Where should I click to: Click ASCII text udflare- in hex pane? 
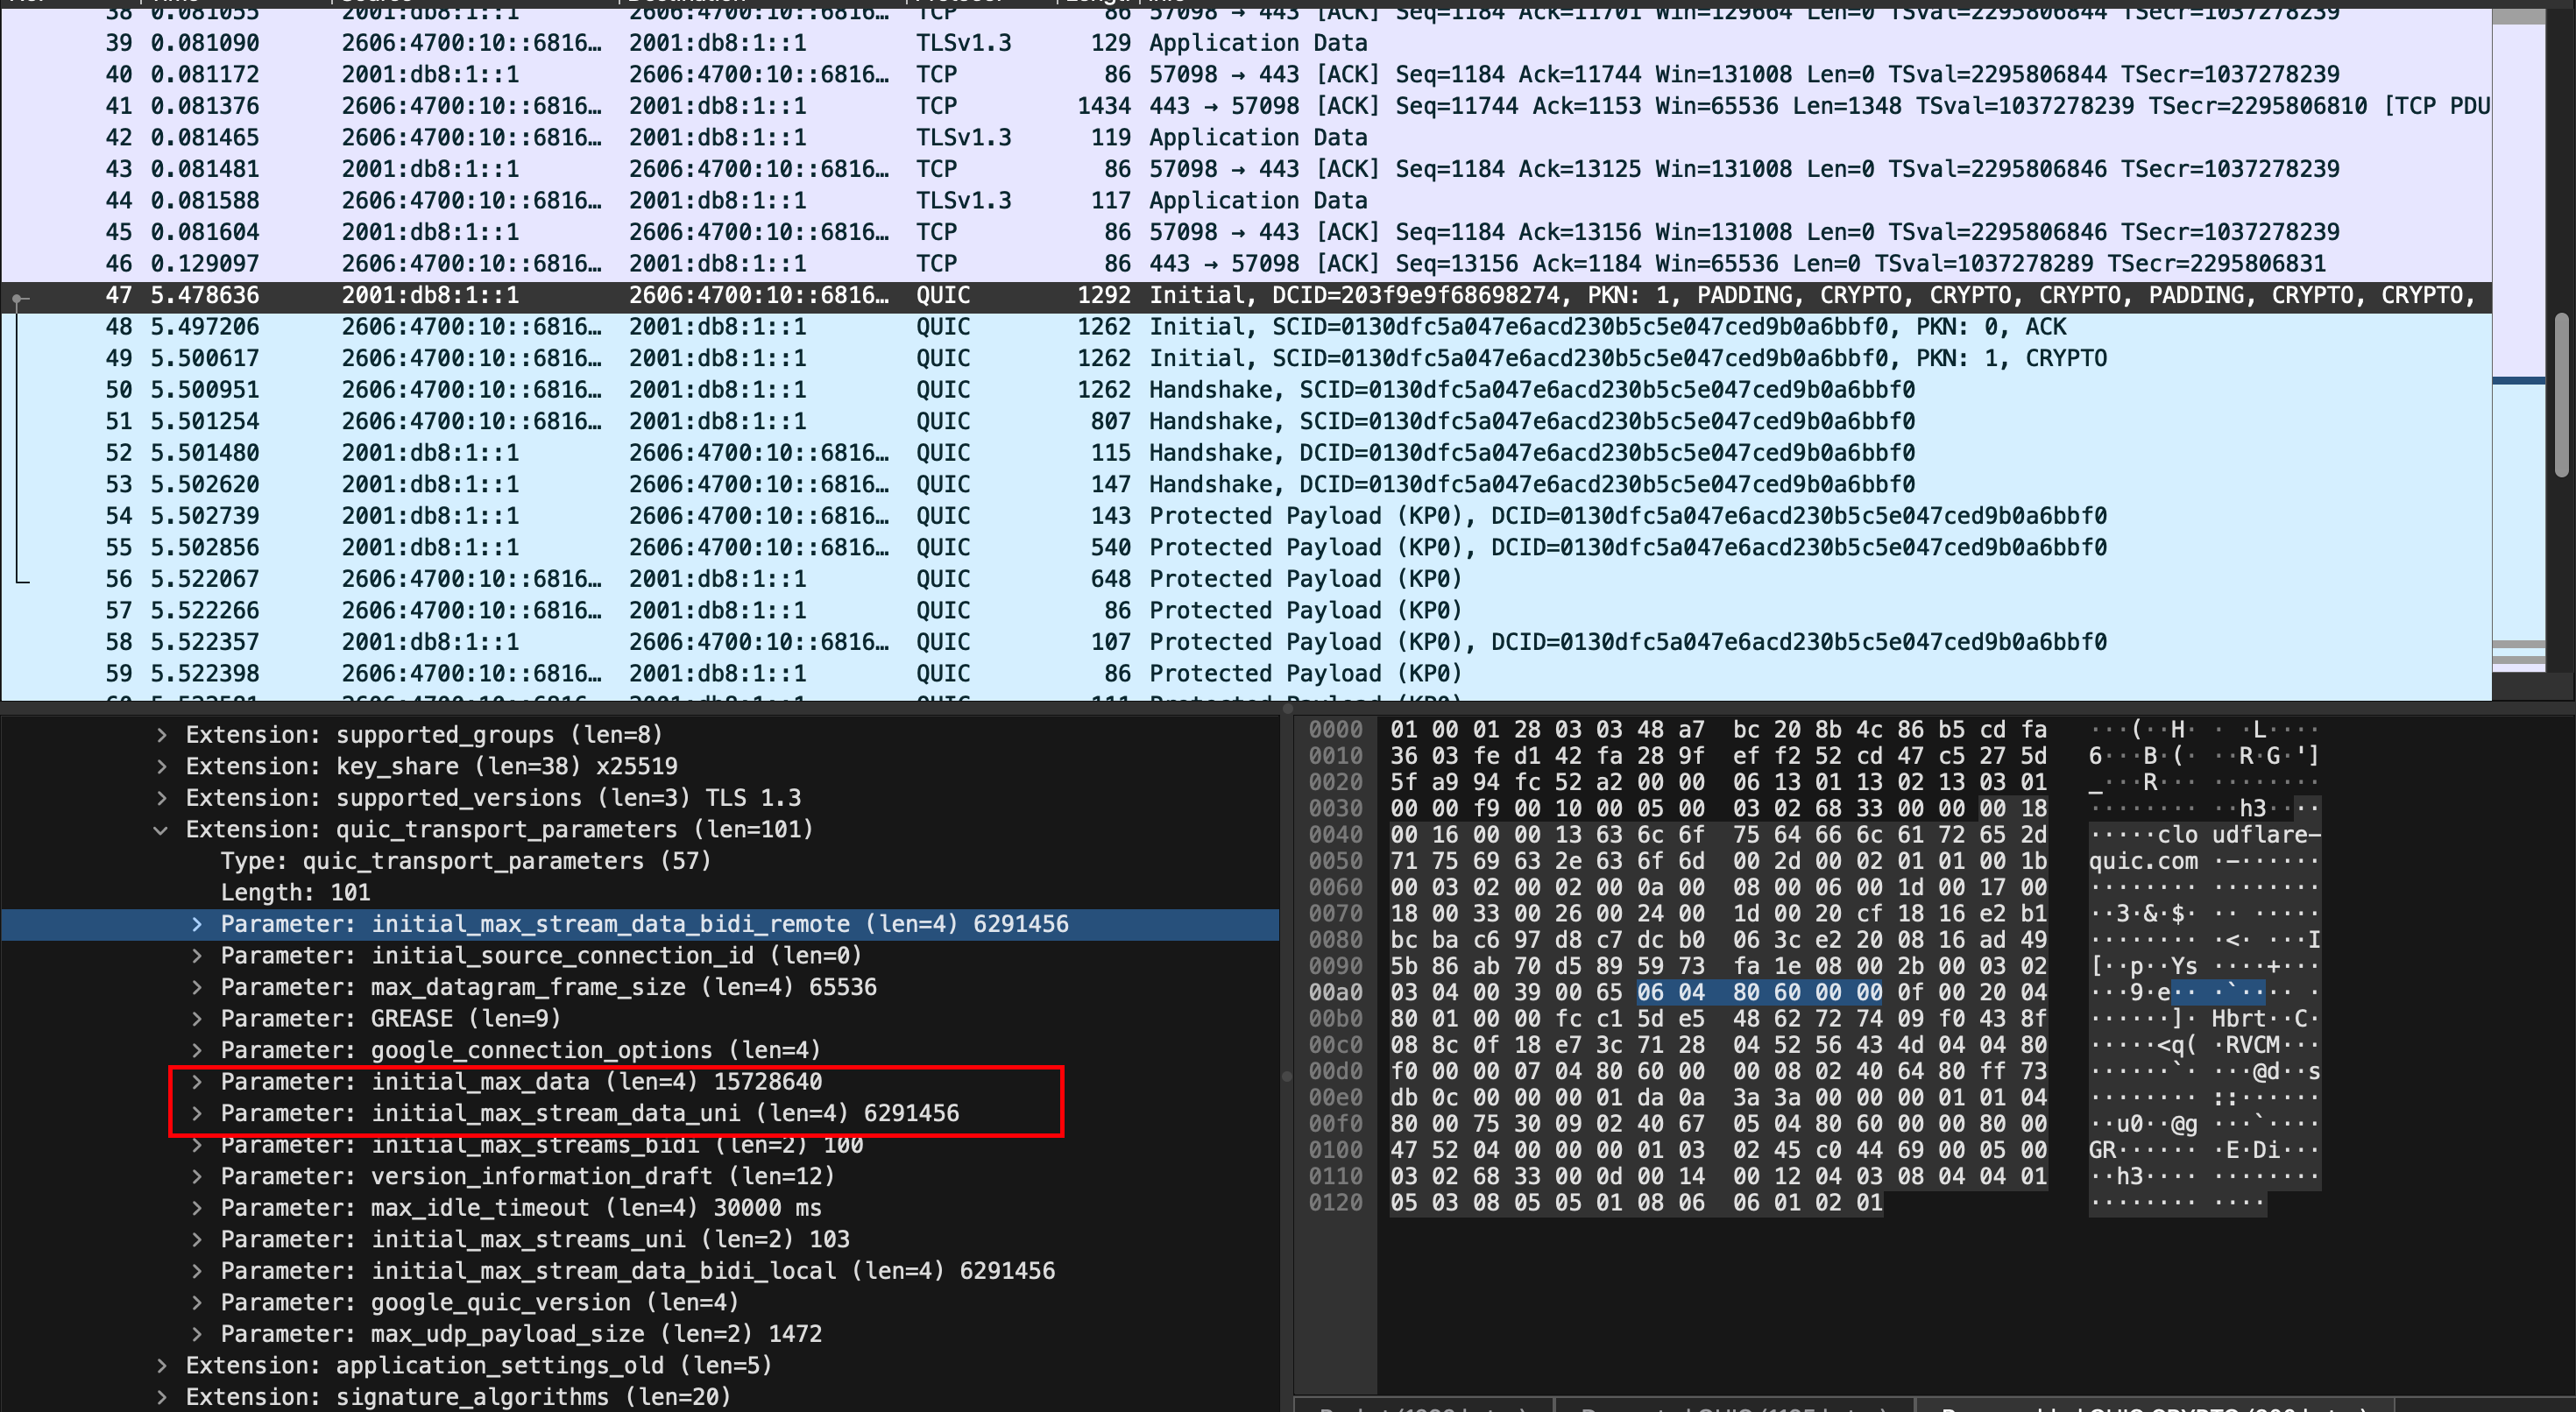point(2266,835)
